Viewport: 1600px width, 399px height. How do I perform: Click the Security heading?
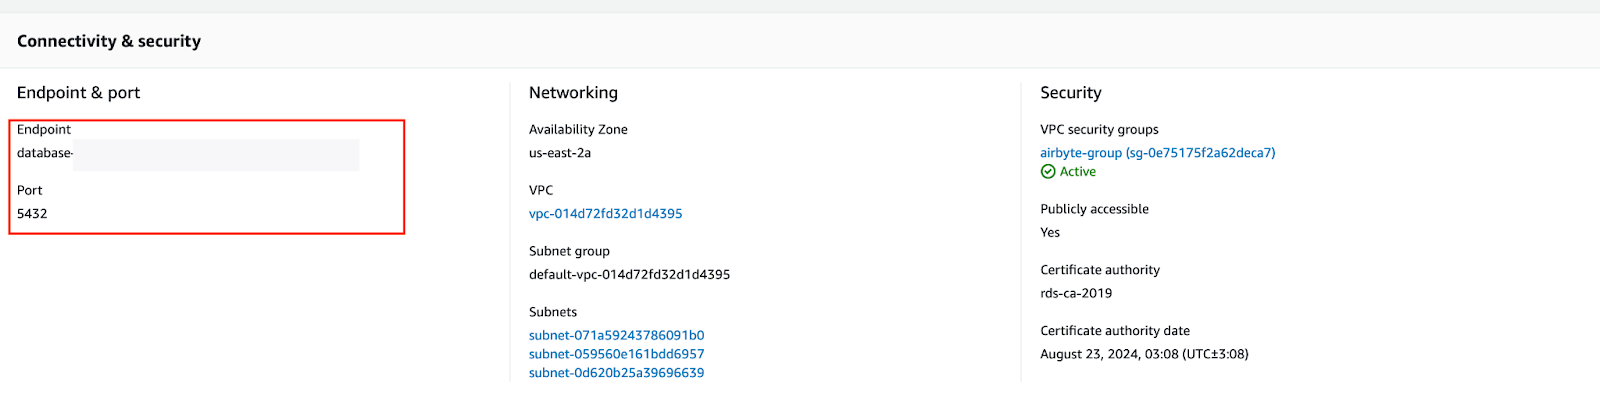point(1071,93)
